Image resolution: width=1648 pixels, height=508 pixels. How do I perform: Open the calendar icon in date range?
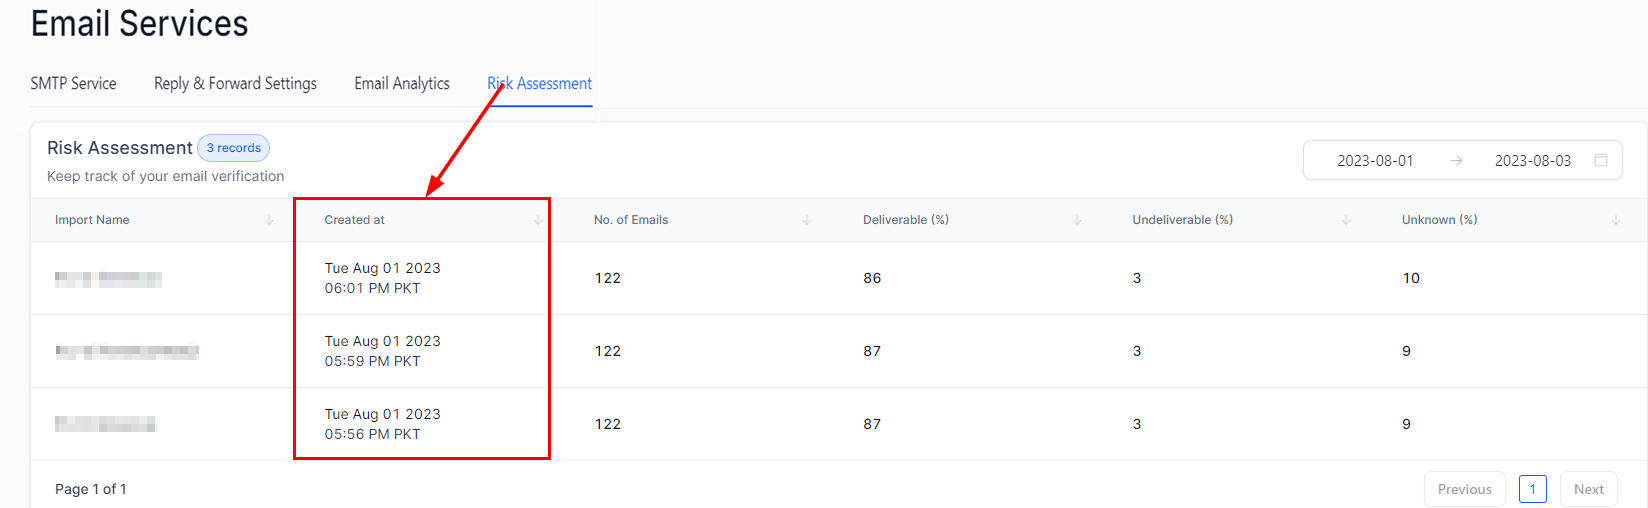(x=1601, y=160)
